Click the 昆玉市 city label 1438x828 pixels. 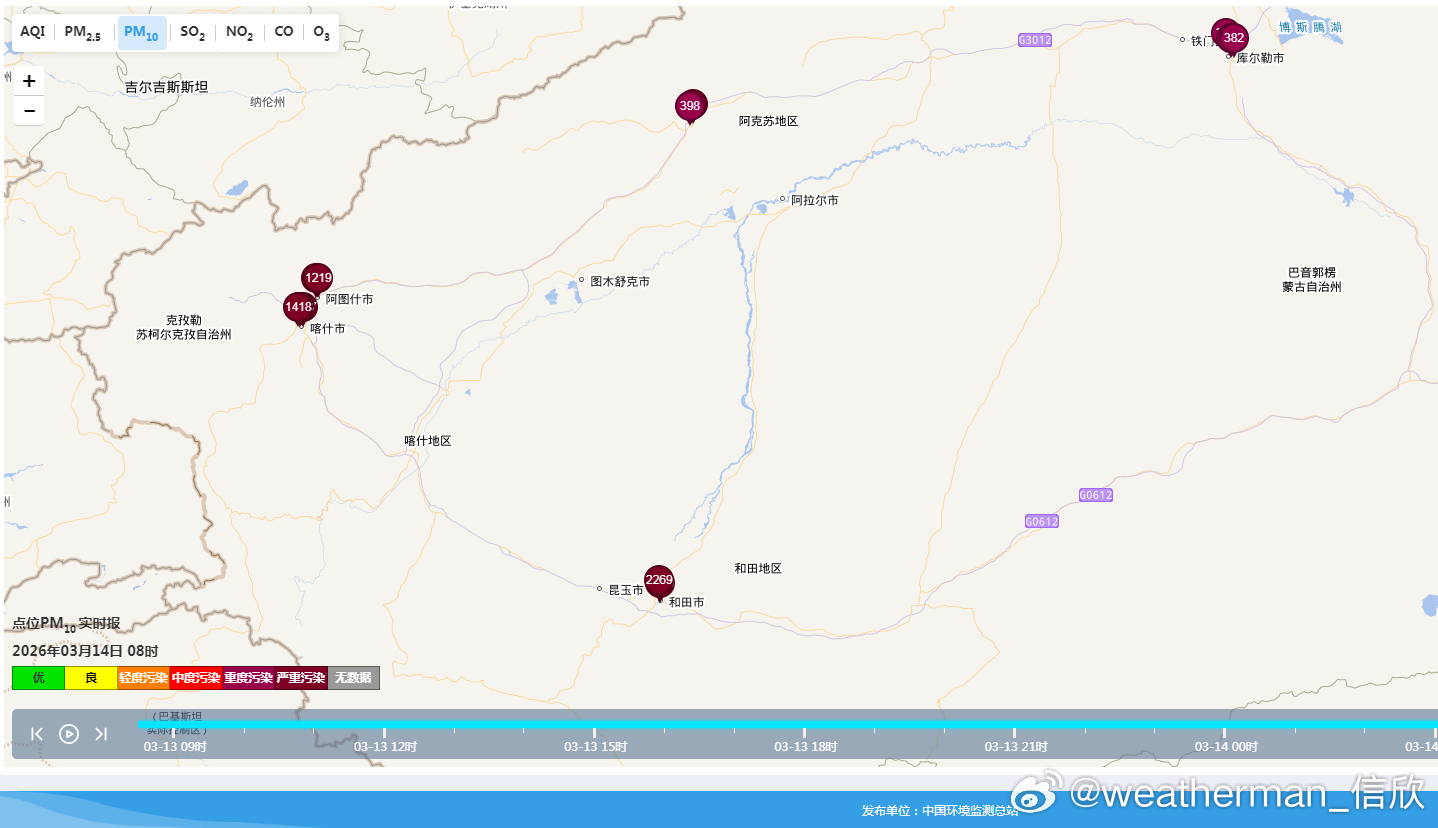point(626,591)
